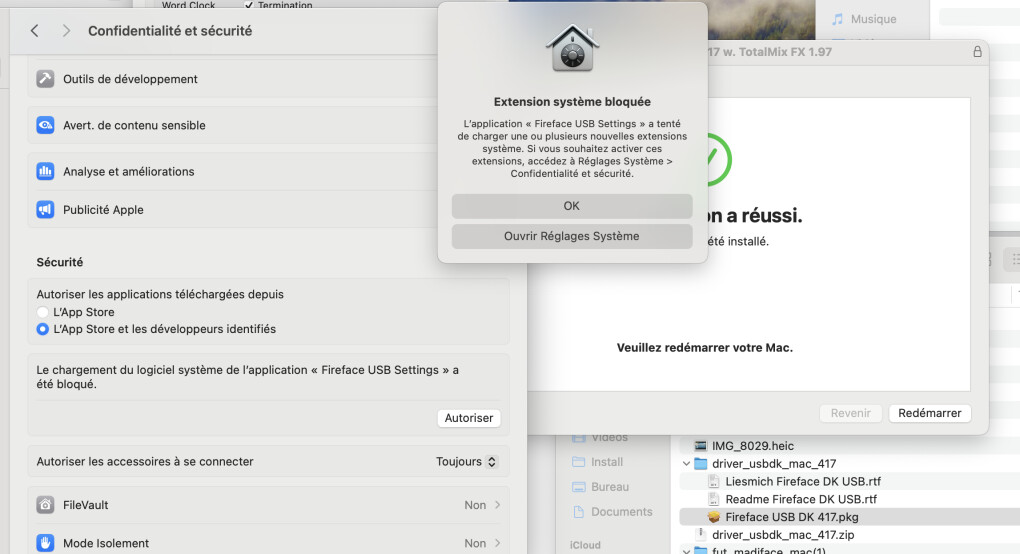Open Outils de développement hammer icon
The height and width of the screenshot is (554, 1020).
pos(45,79)
